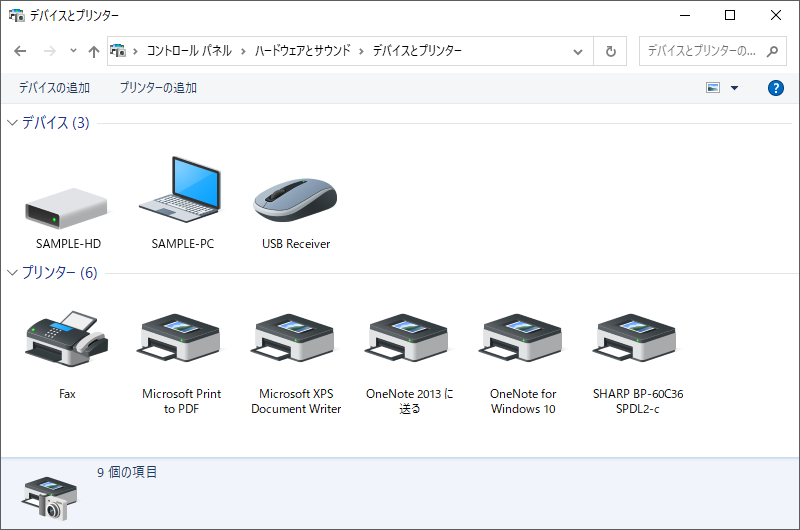This screenshot has width=800, height=530.
Task: Go to ハードウェアとサウンド in breadcrumb
Action: [x=303, y=51]
